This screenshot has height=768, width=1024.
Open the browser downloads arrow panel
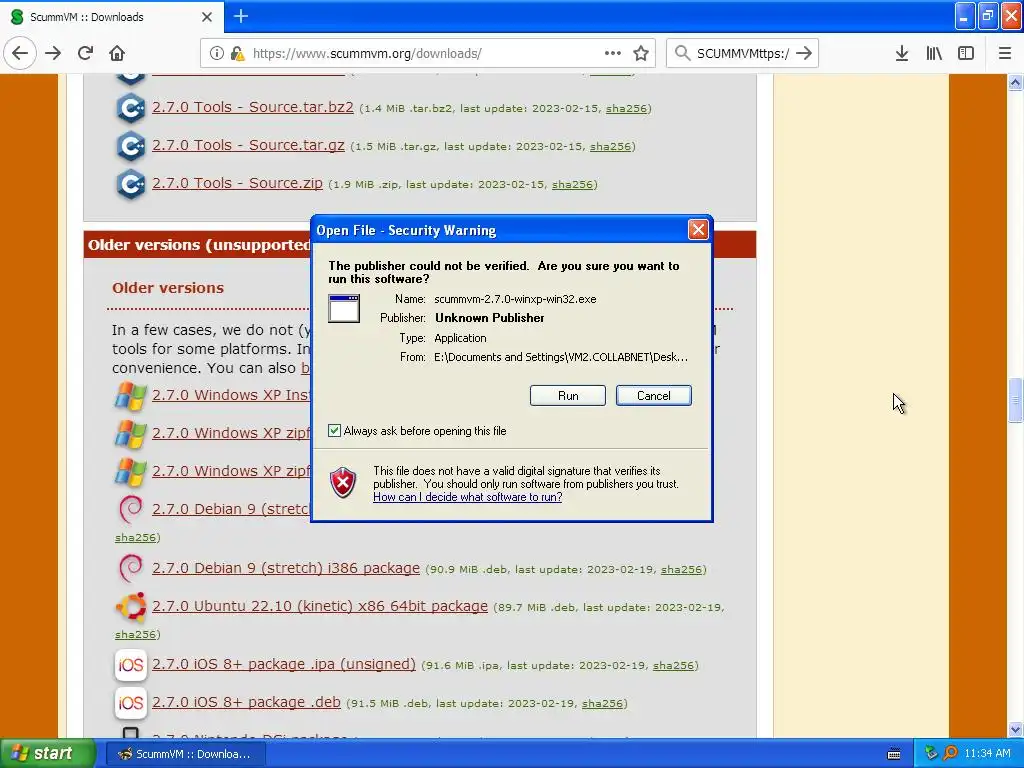pos(902,53)
